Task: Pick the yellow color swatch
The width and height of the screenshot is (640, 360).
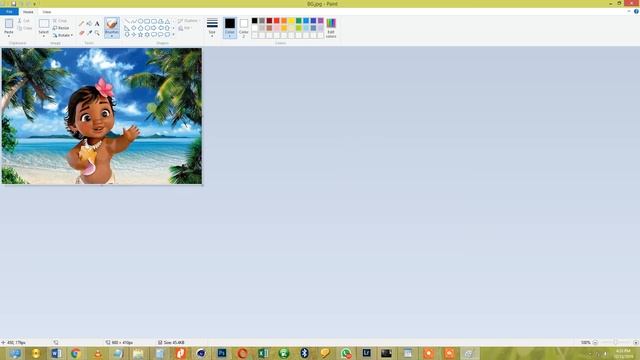Action: [x=291, y=21]
